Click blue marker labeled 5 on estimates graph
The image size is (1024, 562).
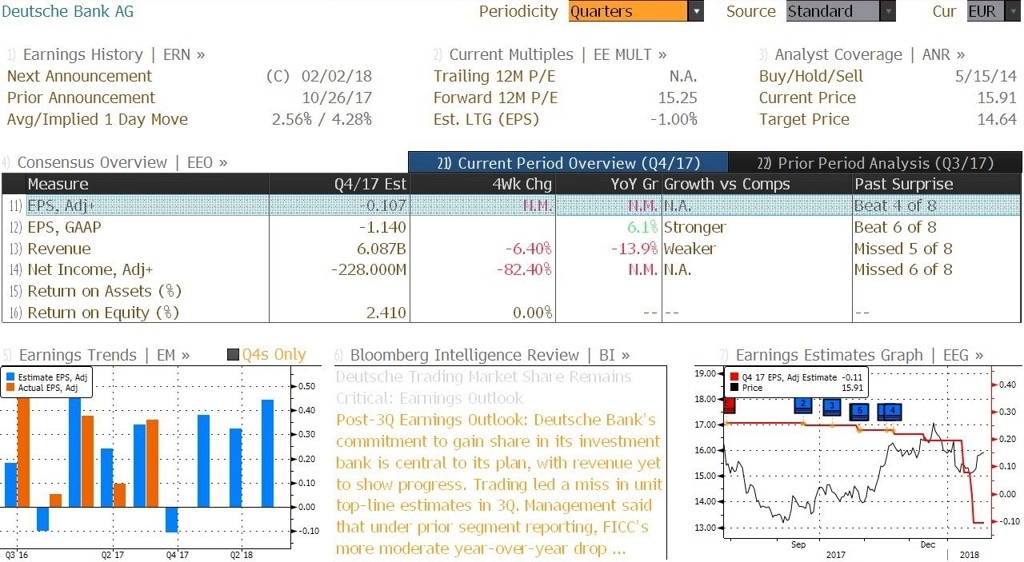click(x=859, y=411)
